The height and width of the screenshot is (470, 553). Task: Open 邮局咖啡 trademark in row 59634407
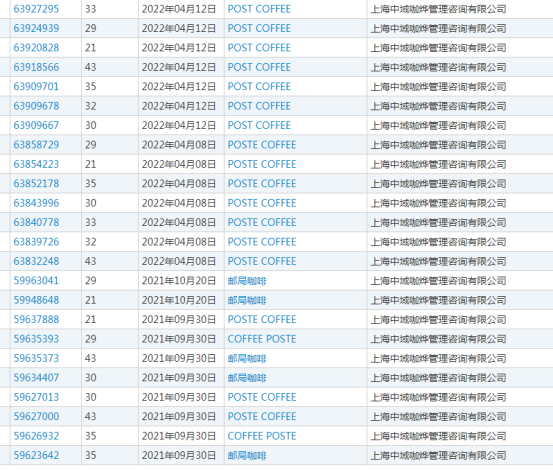tap(247, 378)
